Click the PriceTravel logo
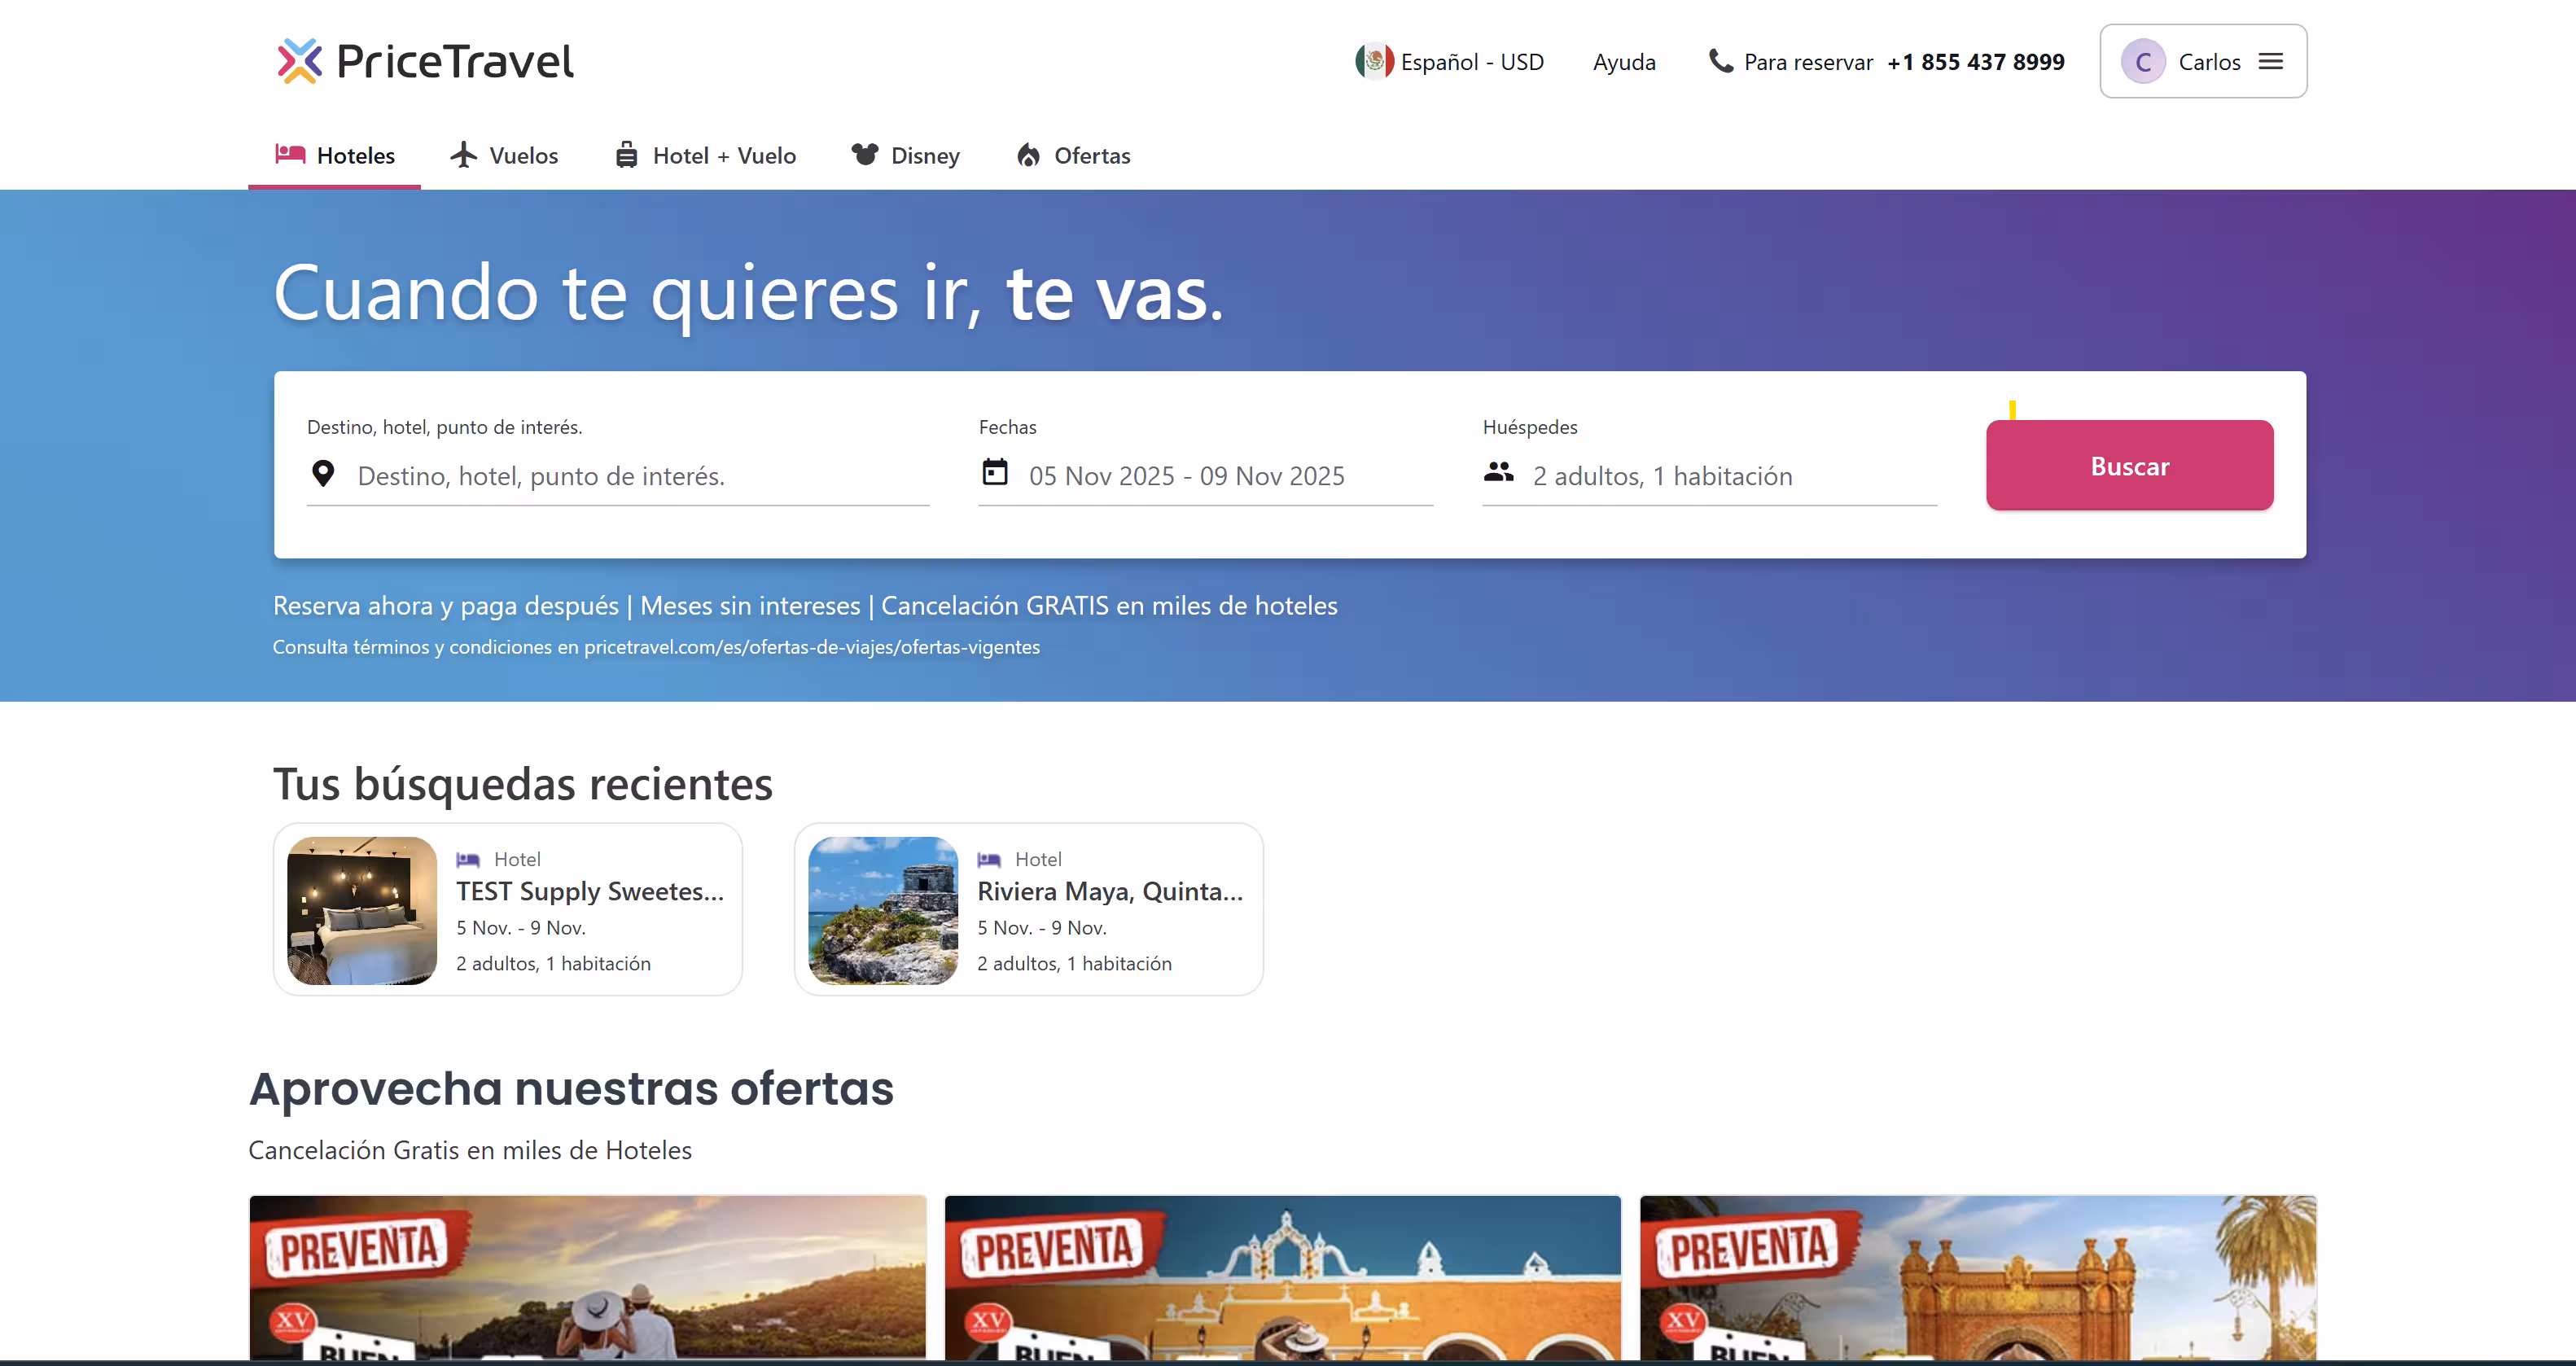This screenshot has width=2576, height=1366. click(424, 60)
